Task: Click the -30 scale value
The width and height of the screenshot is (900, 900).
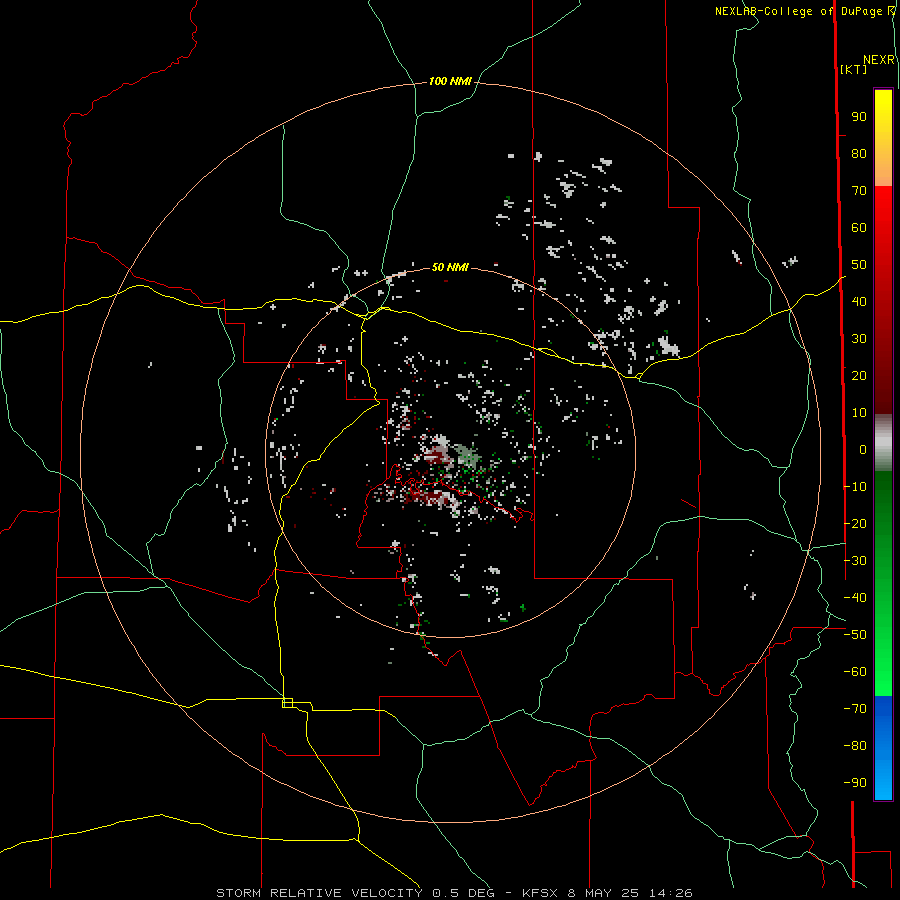Action: point(855,561)
